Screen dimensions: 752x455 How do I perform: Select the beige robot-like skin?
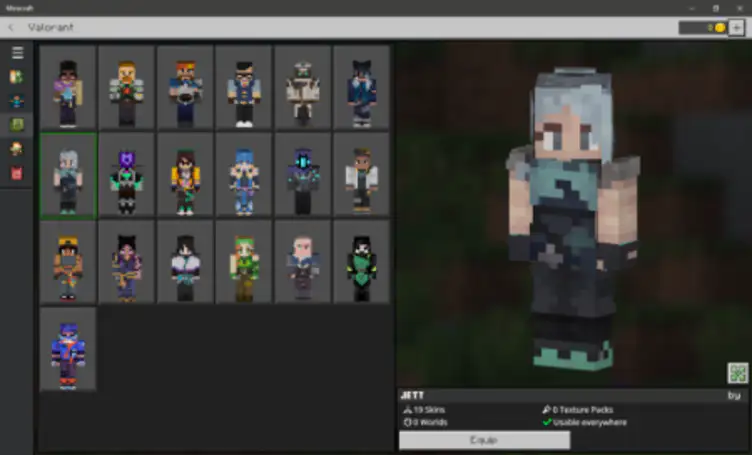(303, 88)
